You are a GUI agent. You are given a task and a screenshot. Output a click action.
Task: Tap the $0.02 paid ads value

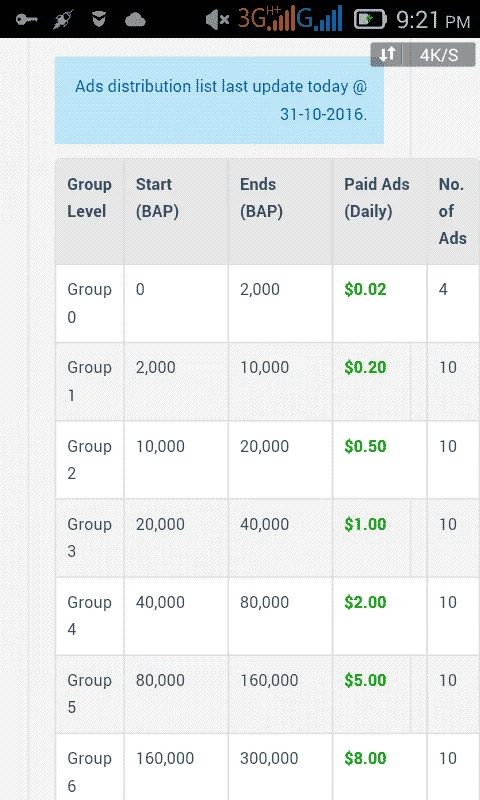[x=365, y=290]
